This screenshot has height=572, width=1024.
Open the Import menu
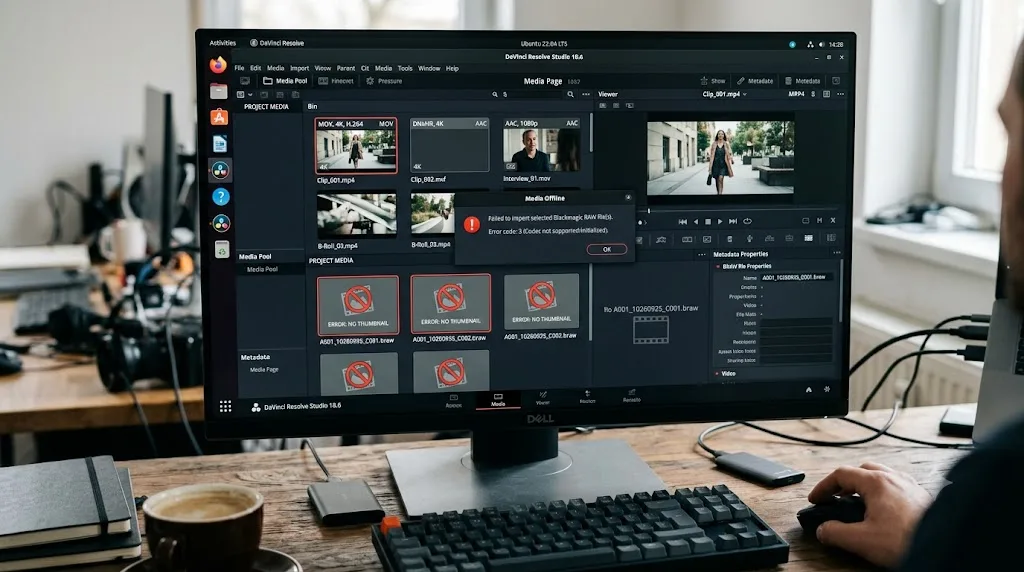pyautogui.click(x=299, y=68)
